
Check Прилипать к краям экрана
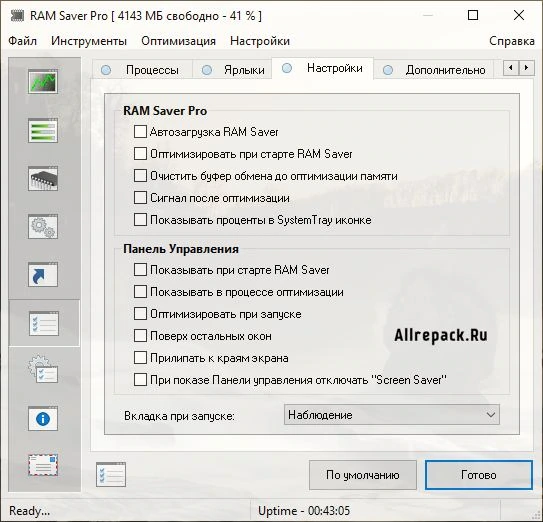tap(140, 358)
